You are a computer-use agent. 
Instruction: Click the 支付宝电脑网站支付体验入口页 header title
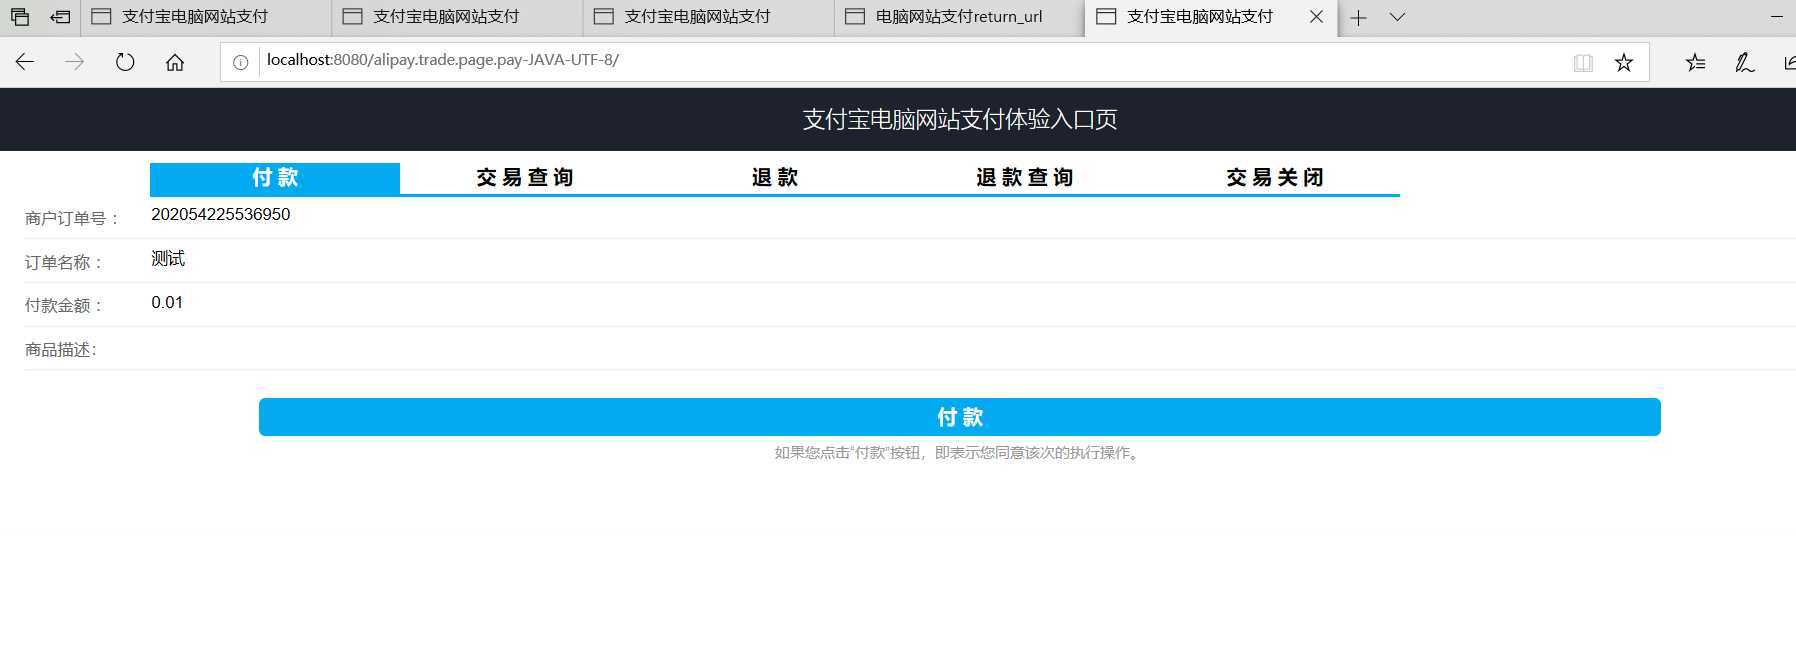pyautogui.click(x=960, y=119)
